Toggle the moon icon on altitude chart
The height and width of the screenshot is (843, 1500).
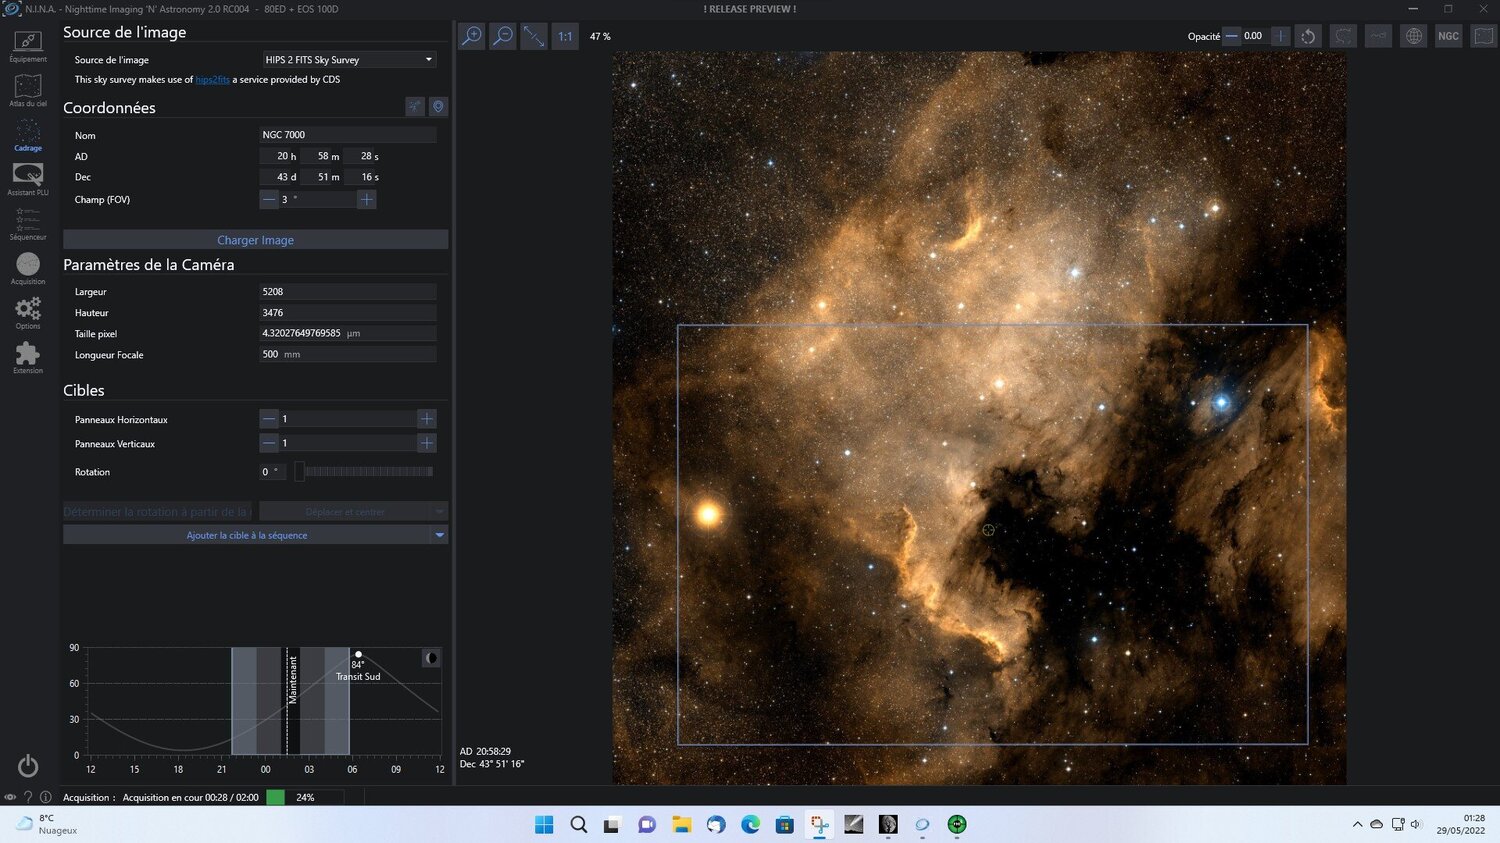tap(430, 657)
